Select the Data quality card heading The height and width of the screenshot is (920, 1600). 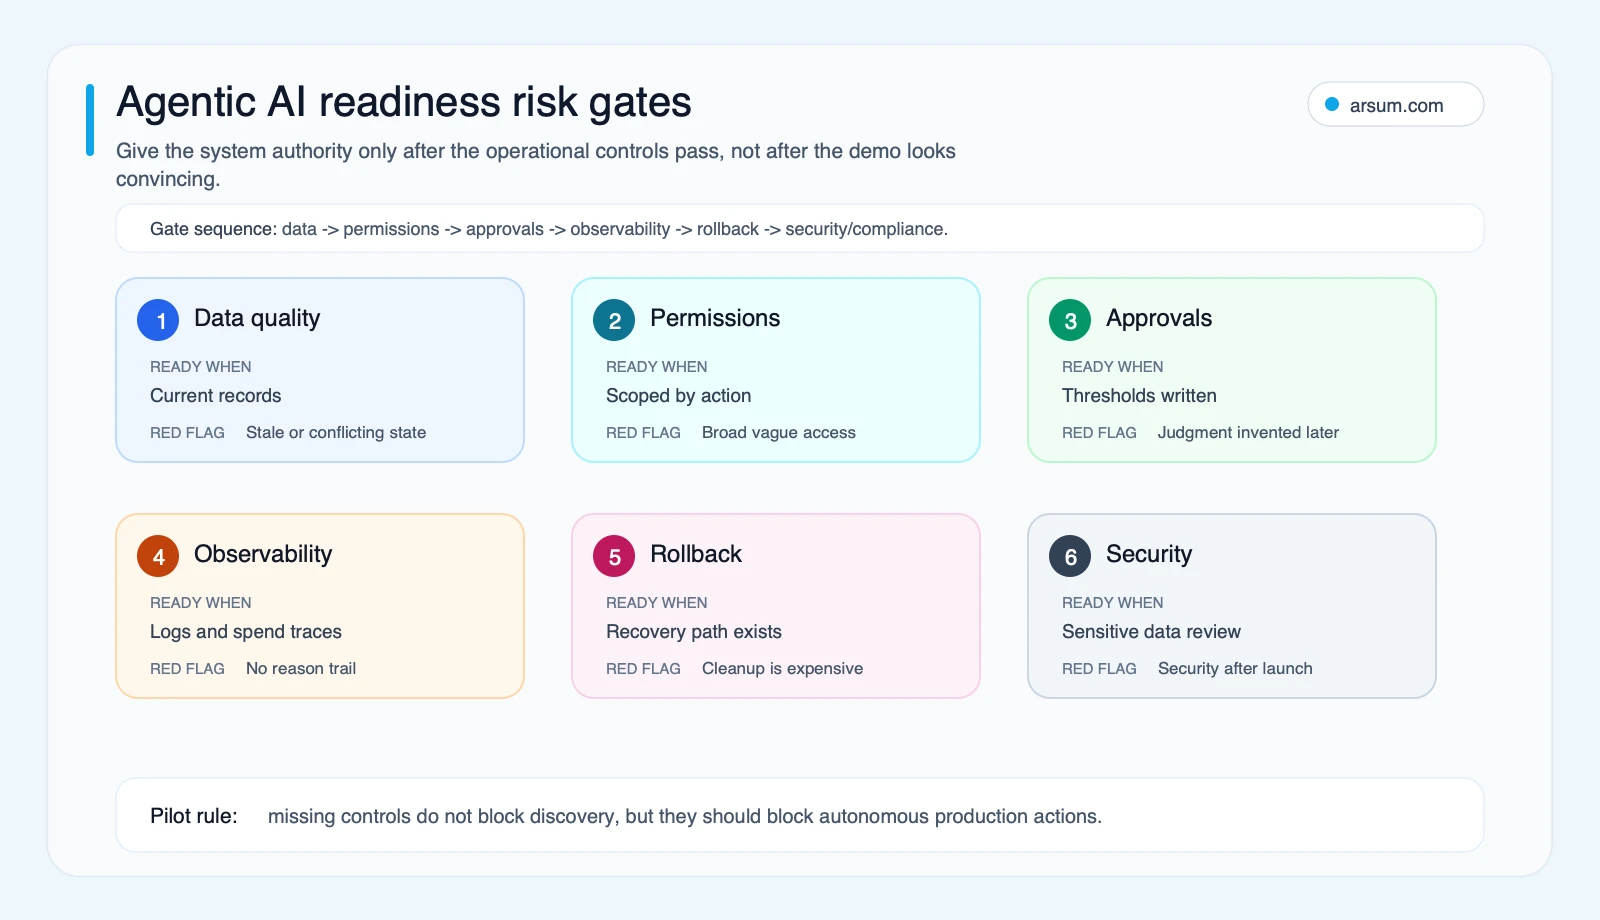point(257,318)
